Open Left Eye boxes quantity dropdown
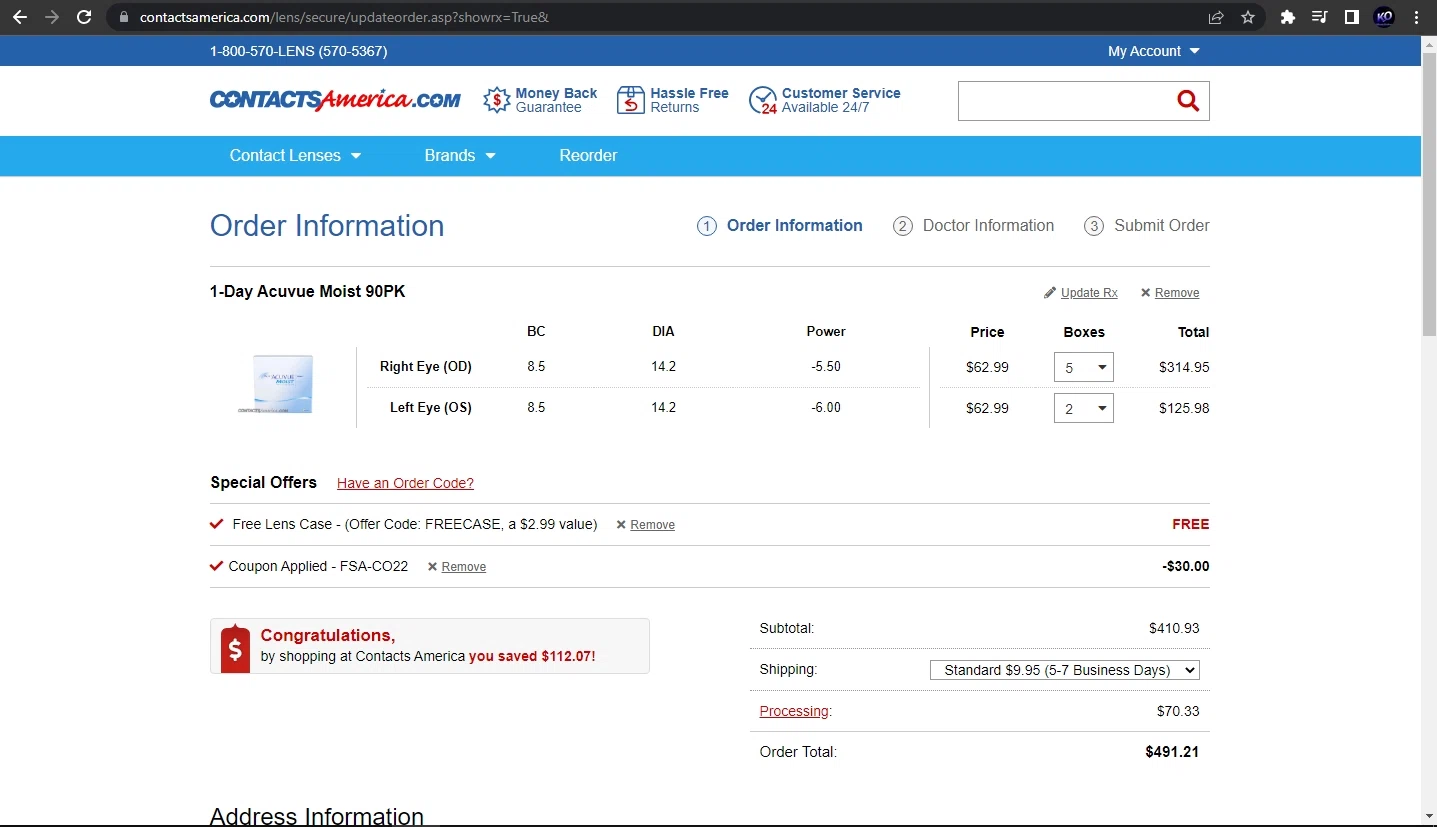Viewport: 1437px width, 827px height. click(1084, 408)
